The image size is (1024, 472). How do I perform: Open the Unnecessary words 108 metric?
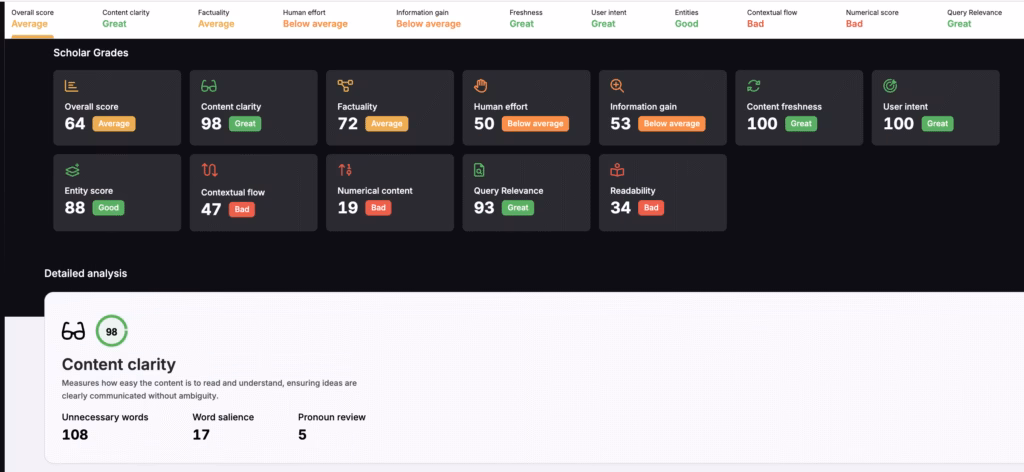[104, 426]
